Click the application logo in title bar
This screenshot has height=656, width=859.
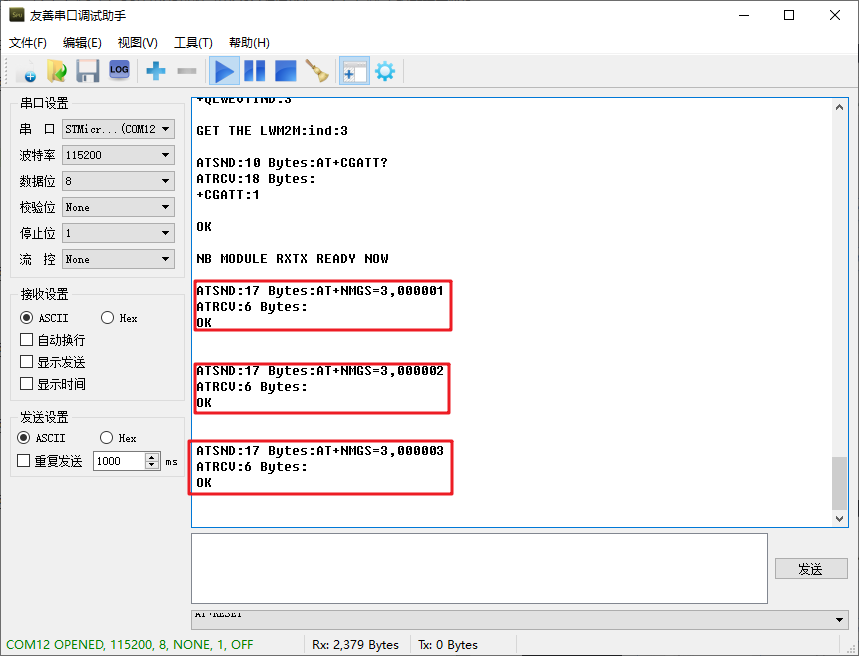[16, 15]
